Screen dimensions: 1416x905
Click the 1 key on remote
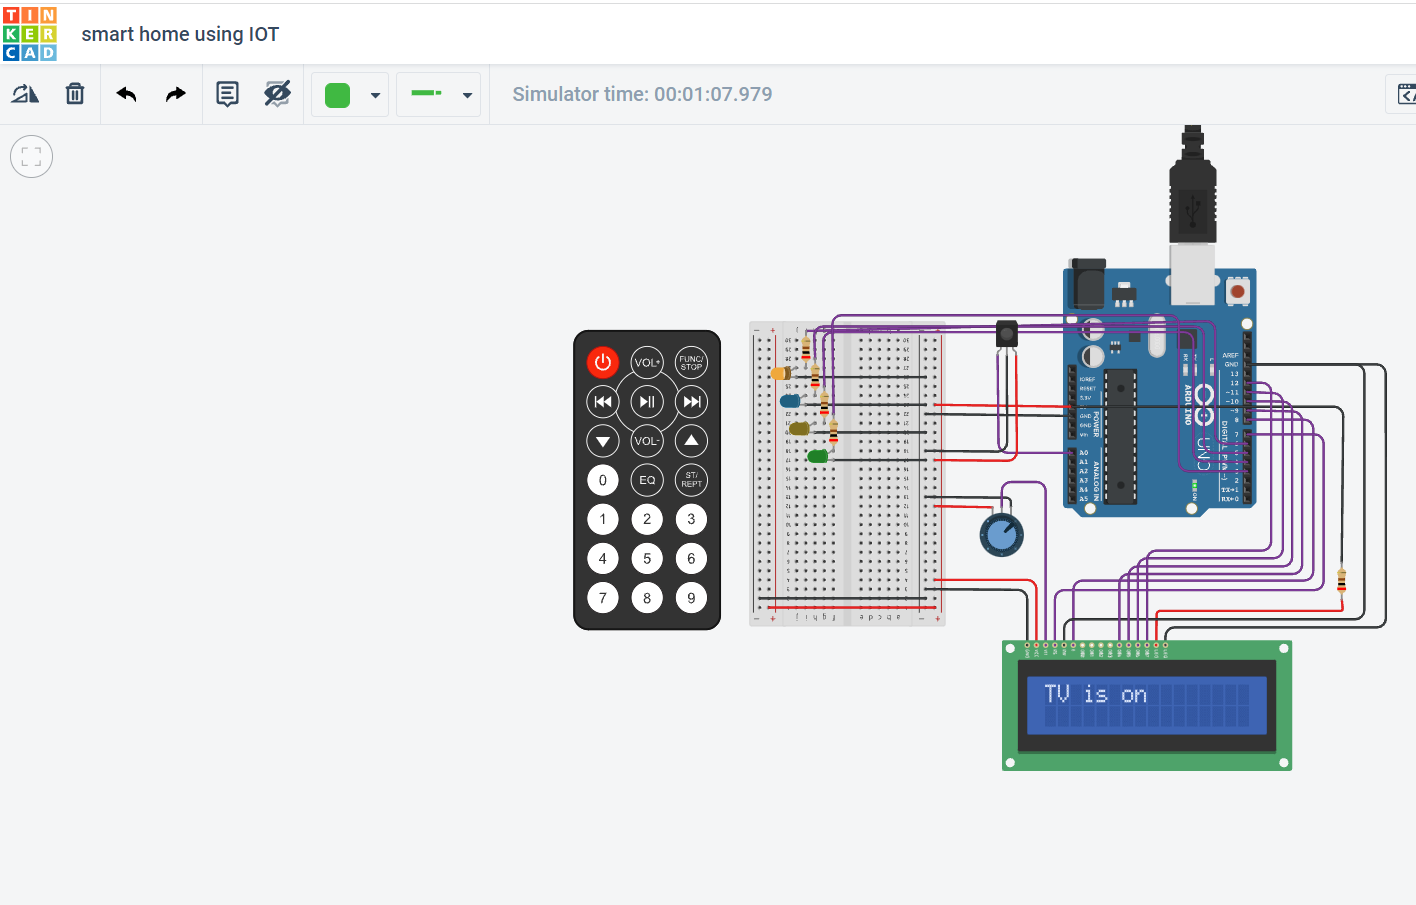click(603, 519)
